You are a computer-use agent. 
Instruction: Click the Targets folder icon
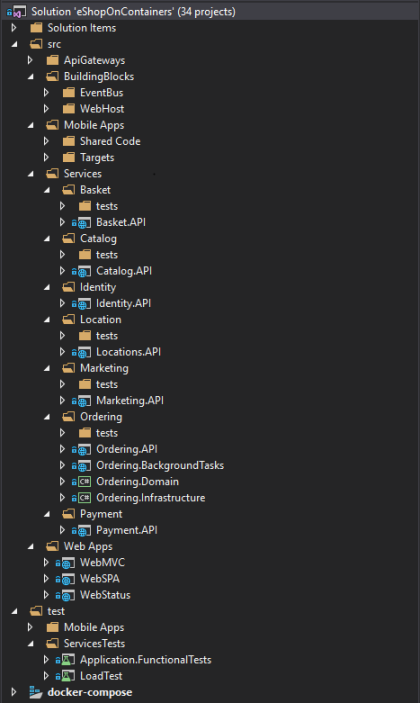click(x=69, y=157)
